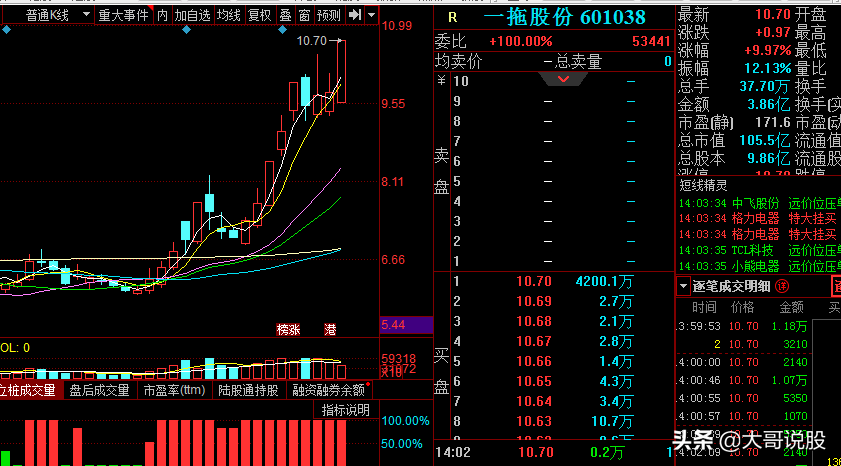The image size is (841, 466).
Task: Click the ¥ currency icon beside order book
Action: [x=441, y=81]
